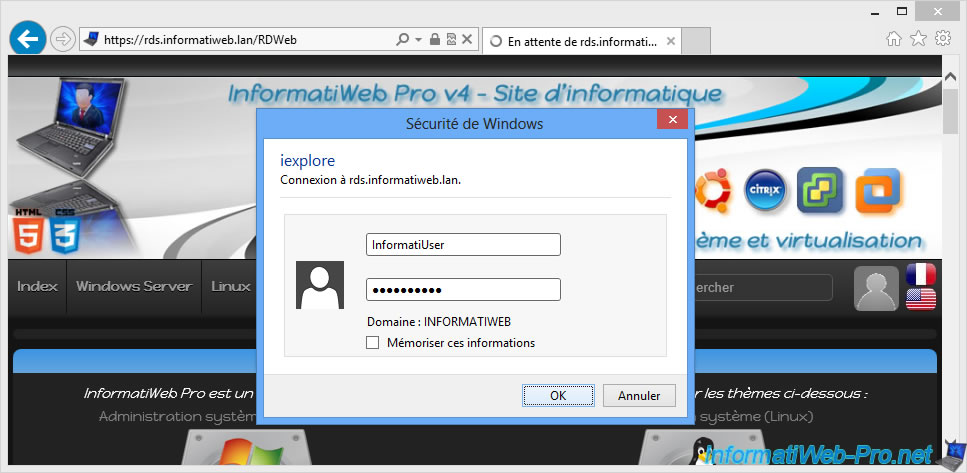Open the Index menu item
Viewport: 967px width, 473px height.
[37, 286]
